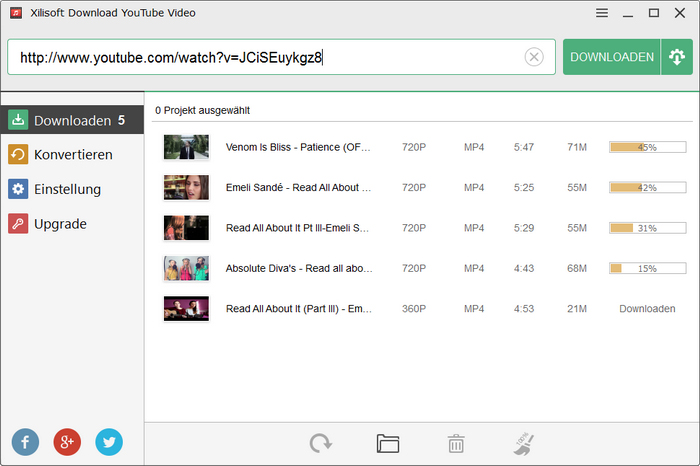
Task: Click the '21M' file size value
Action: 577,309
